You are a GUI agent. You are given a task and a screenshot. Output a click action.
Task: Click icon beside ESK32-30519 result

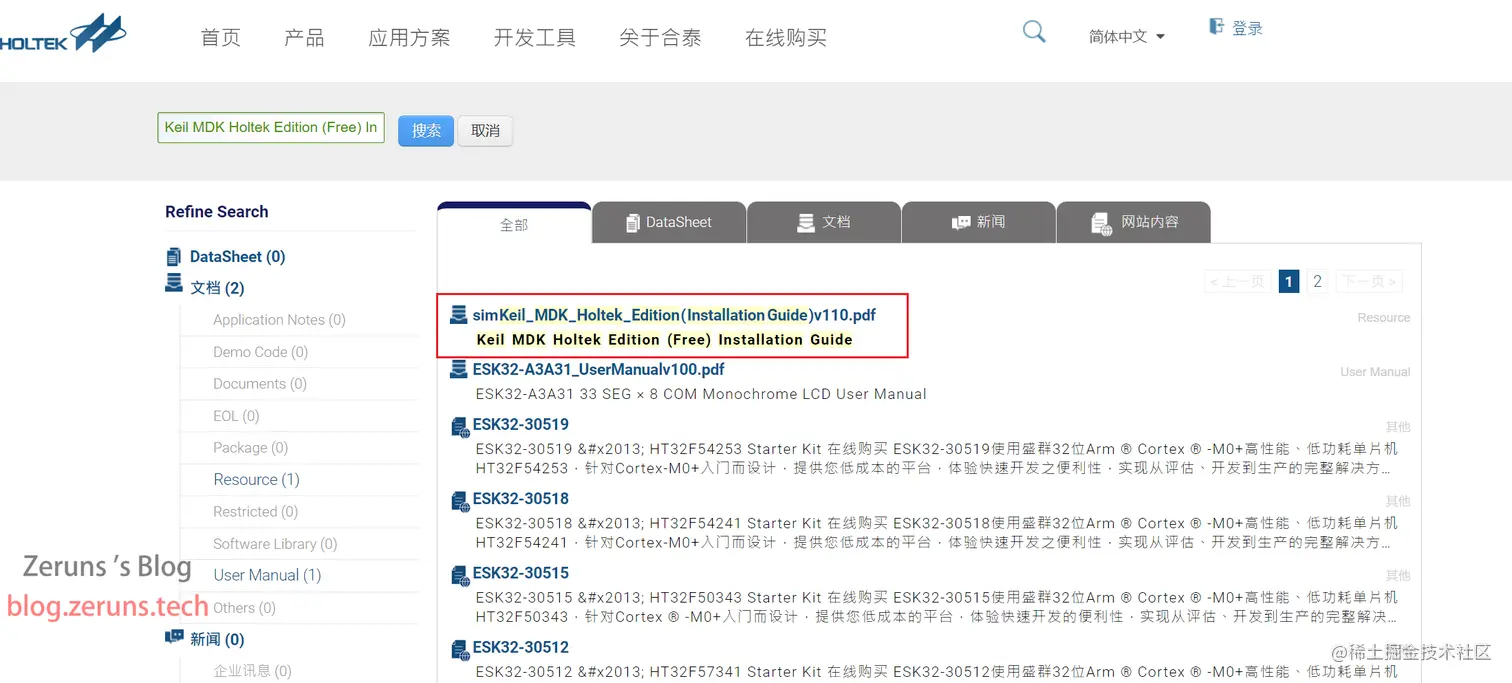click(x=460, y=427)
